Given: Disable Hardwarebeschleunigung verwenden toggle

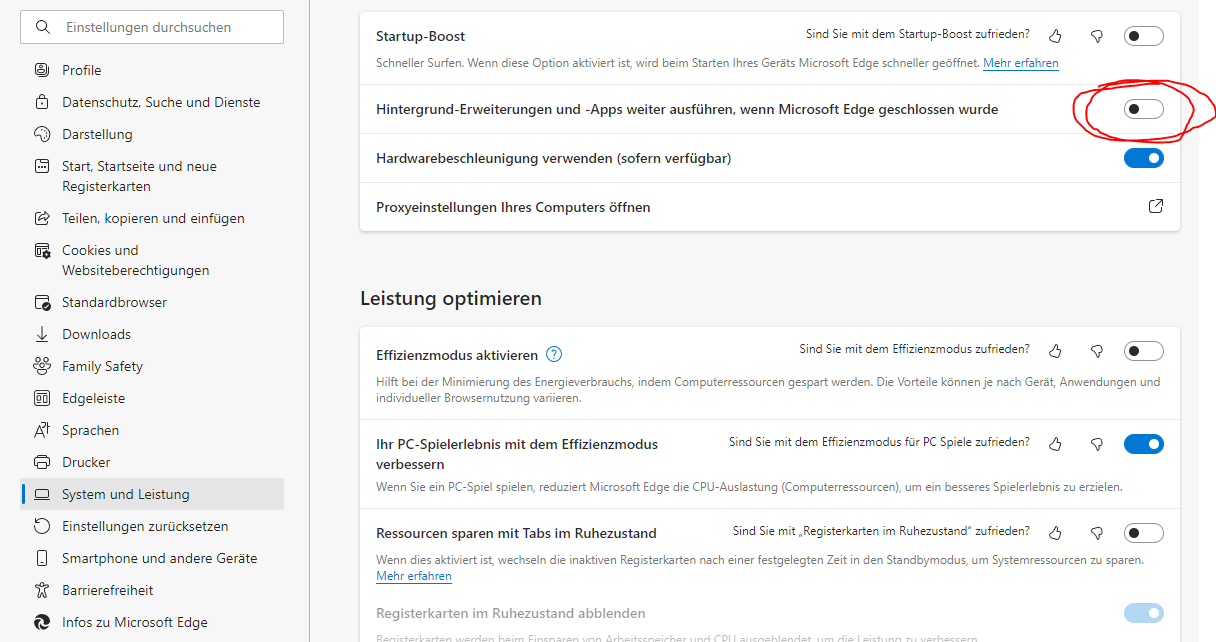Looking at the screenshot, I should coord(1144,158).
